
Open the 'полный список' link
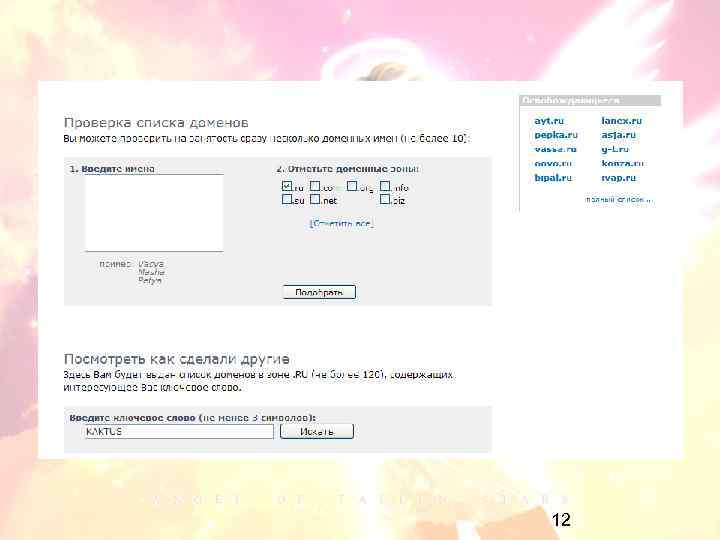click(619, 199)
